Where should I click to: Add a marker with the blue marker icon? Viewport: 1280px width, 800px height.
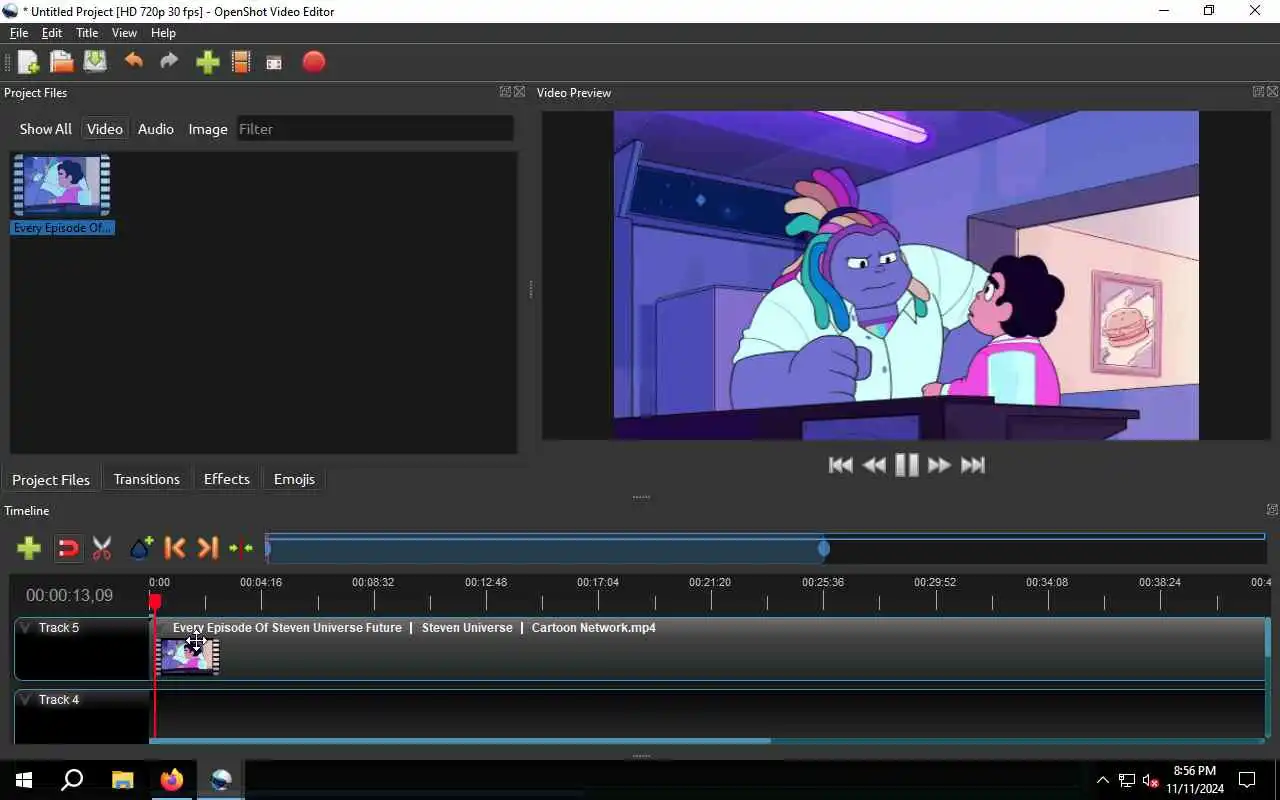141,547
